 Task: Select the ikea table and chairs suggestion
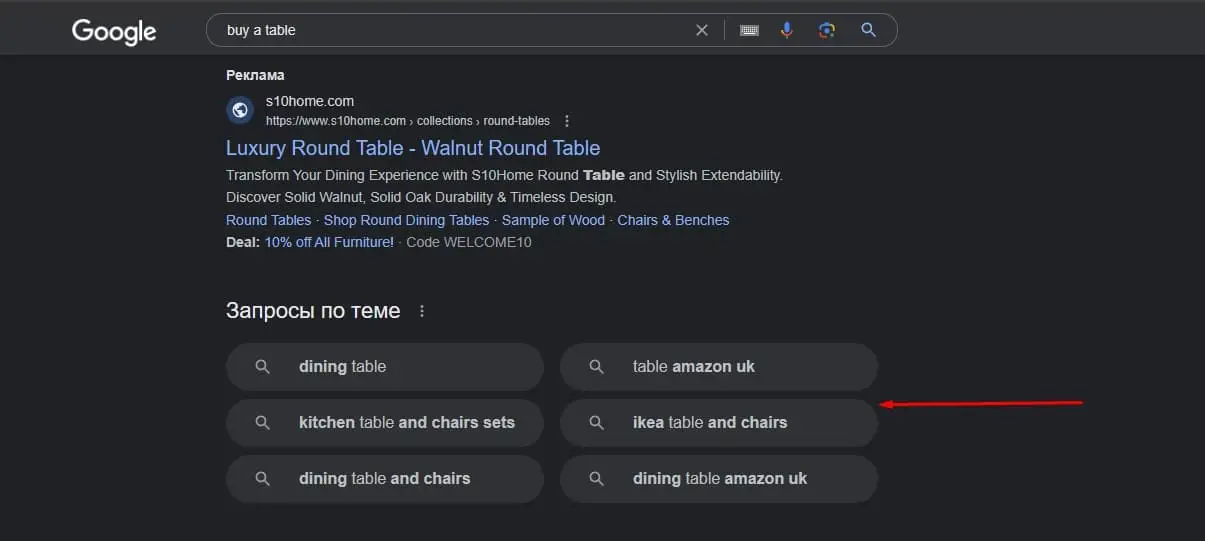[x=719, y=423]
